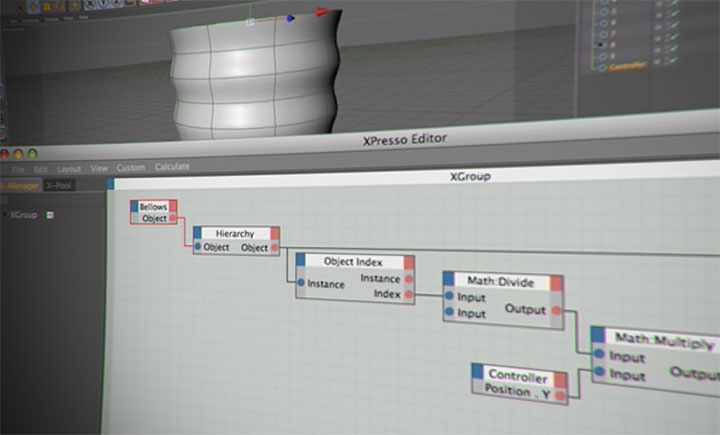This screenshot has height=435, width=720.
Task: Open Hierarchy node blue input ports corner
Action: [197, 233]
